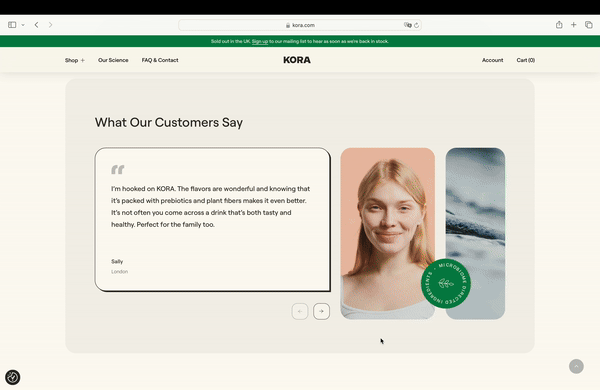Open the sidebar options dropdown arrow

pyautogui.click(x=23, y=25)
